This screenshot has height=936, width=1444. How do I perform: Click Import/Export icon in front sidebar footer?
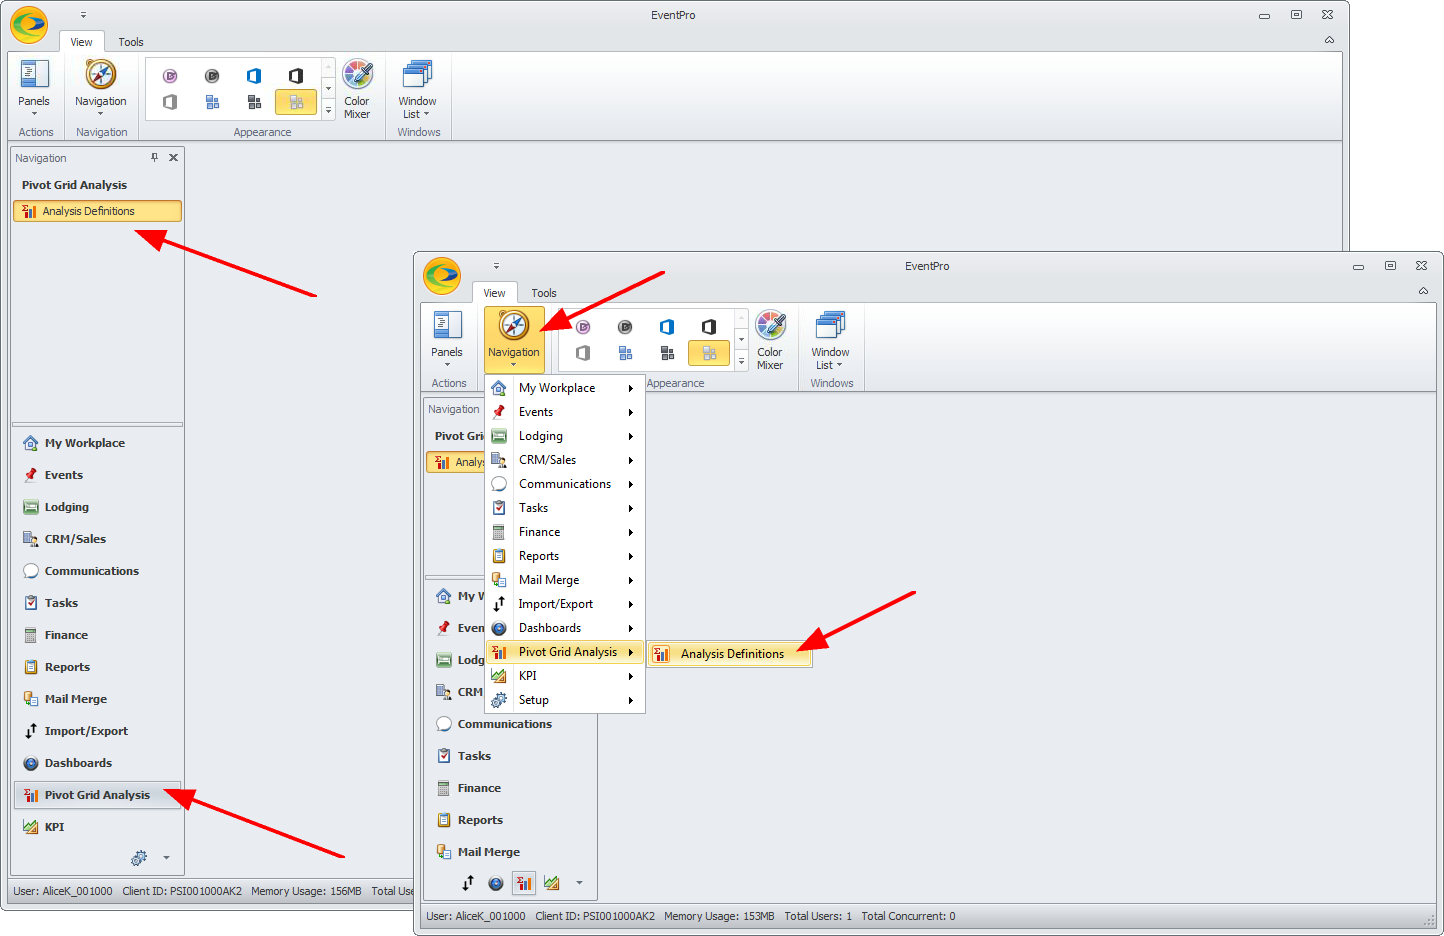click(468, 883)
